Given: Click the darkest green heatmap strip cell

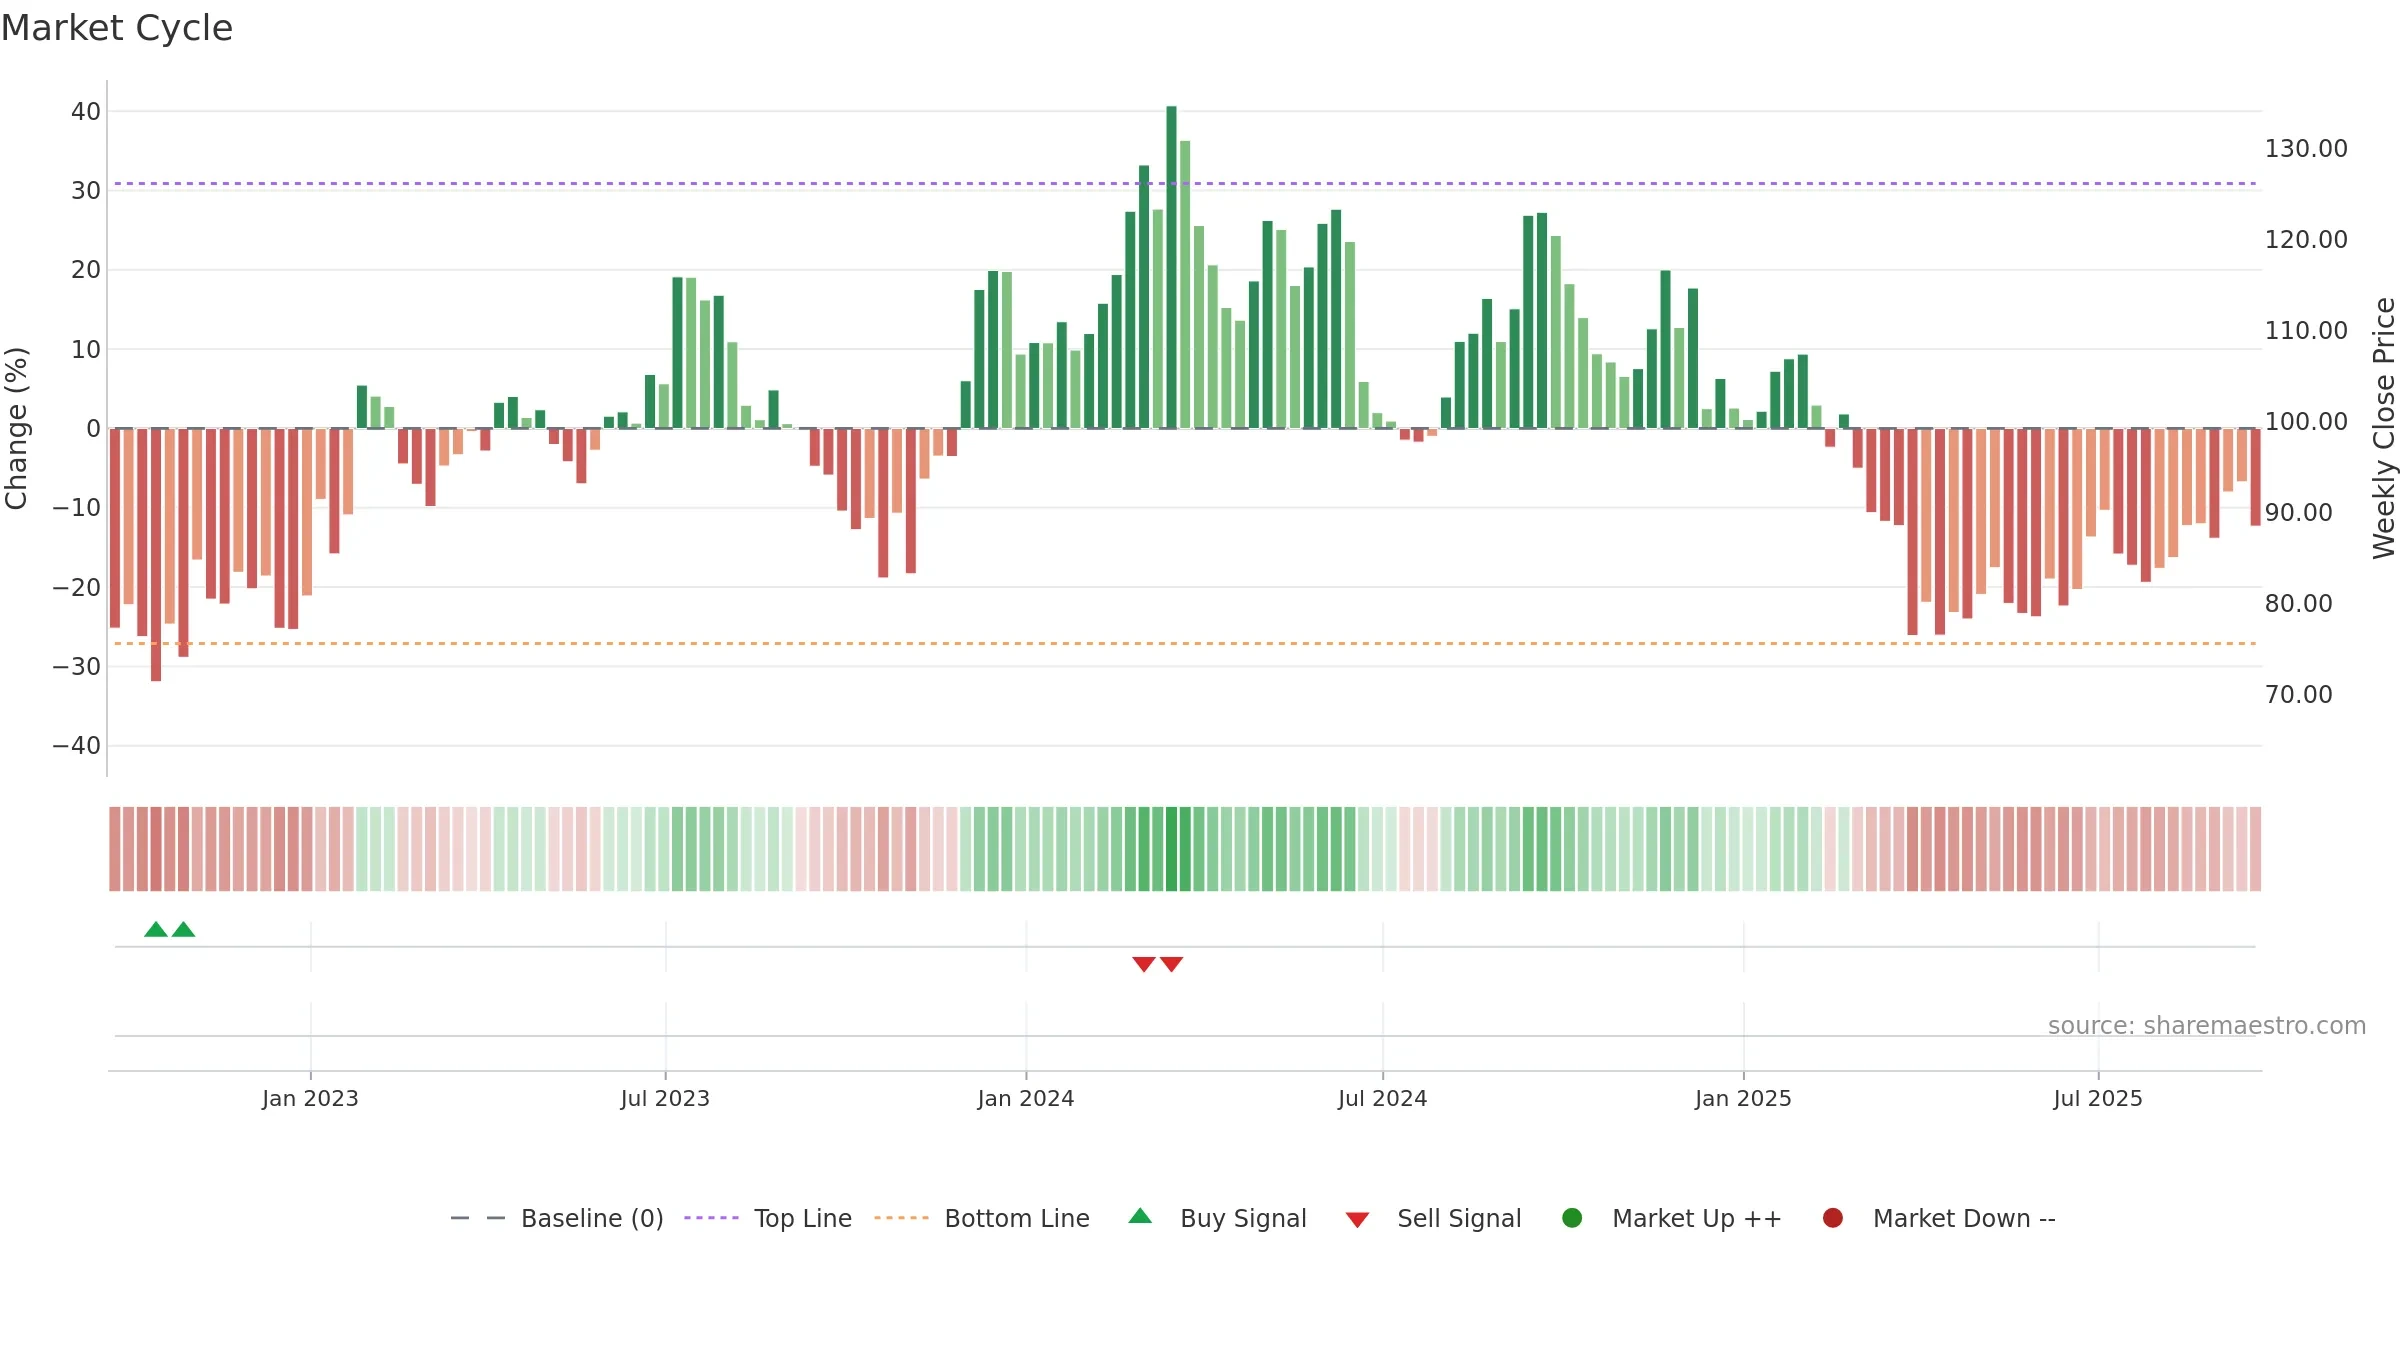Looking at the screenshot, I should pos(1171,849).
